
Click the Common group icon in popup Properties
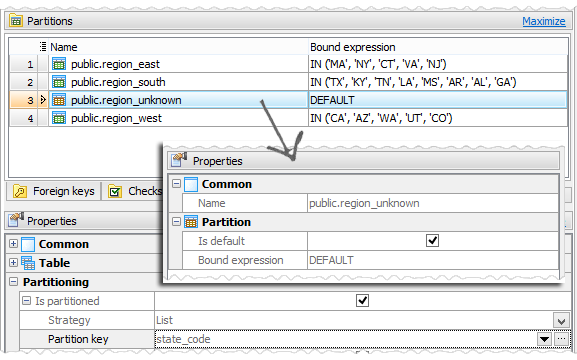click(191, 184)
